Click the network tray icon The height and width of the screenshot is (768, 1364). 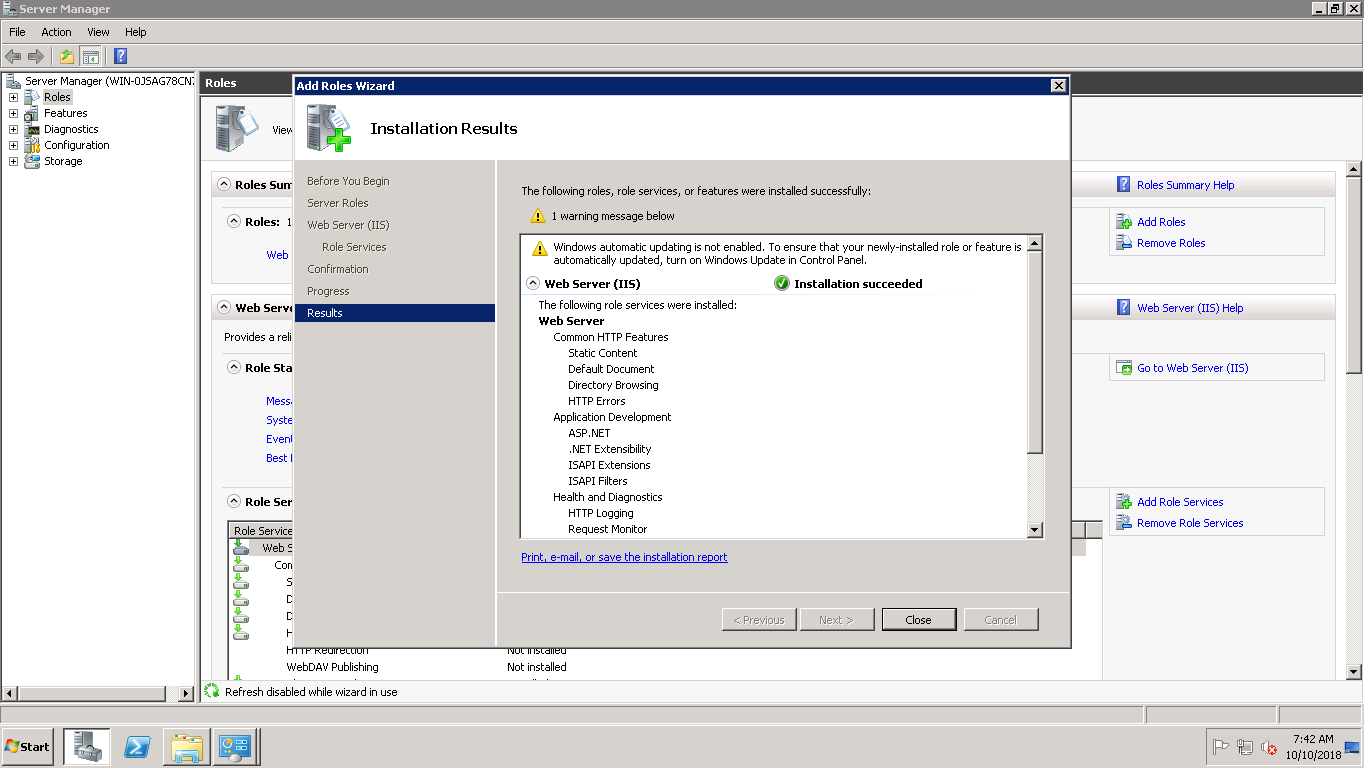click(1245, 747)
